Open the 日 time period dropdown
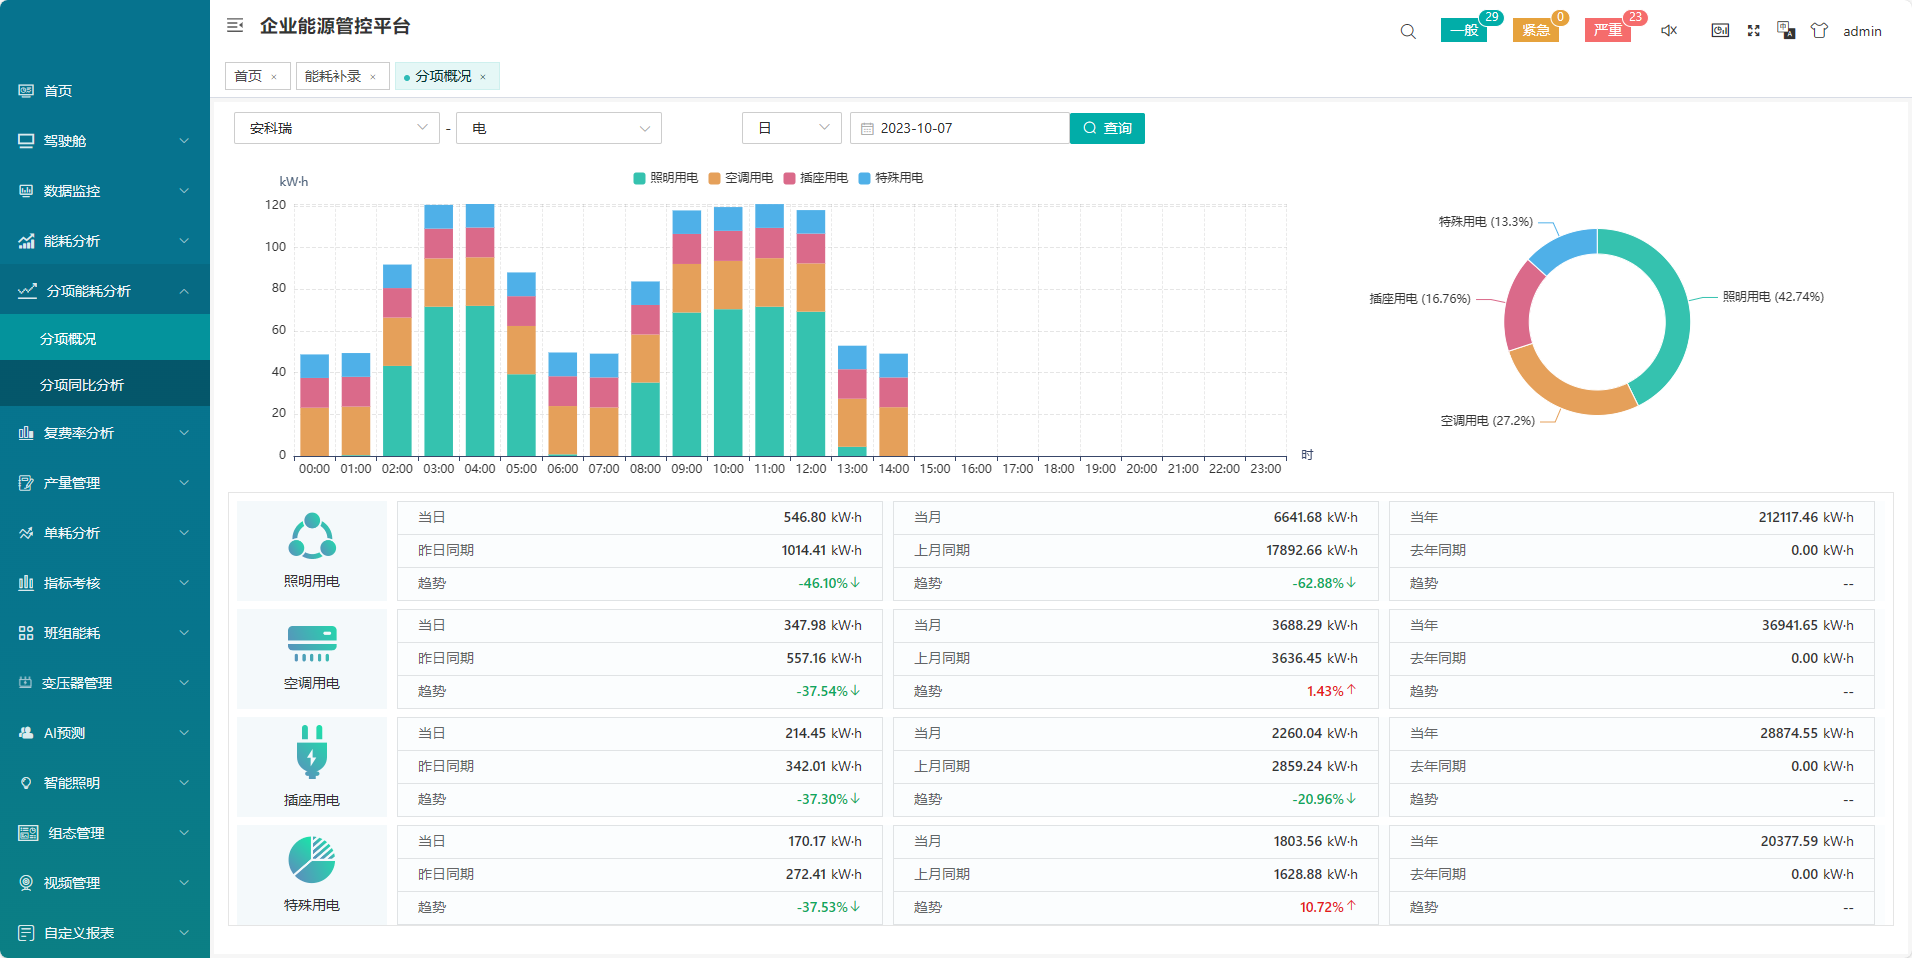 (x=792, y=128)
